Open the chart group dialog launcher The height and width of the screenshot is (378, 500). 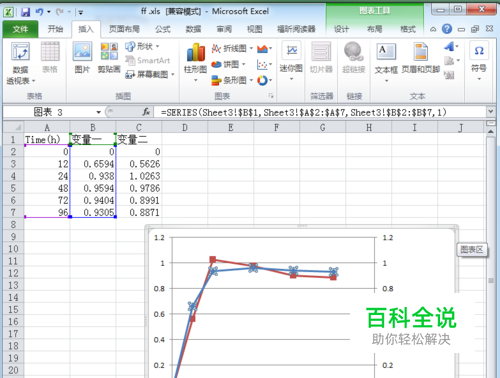pos(271,96)
